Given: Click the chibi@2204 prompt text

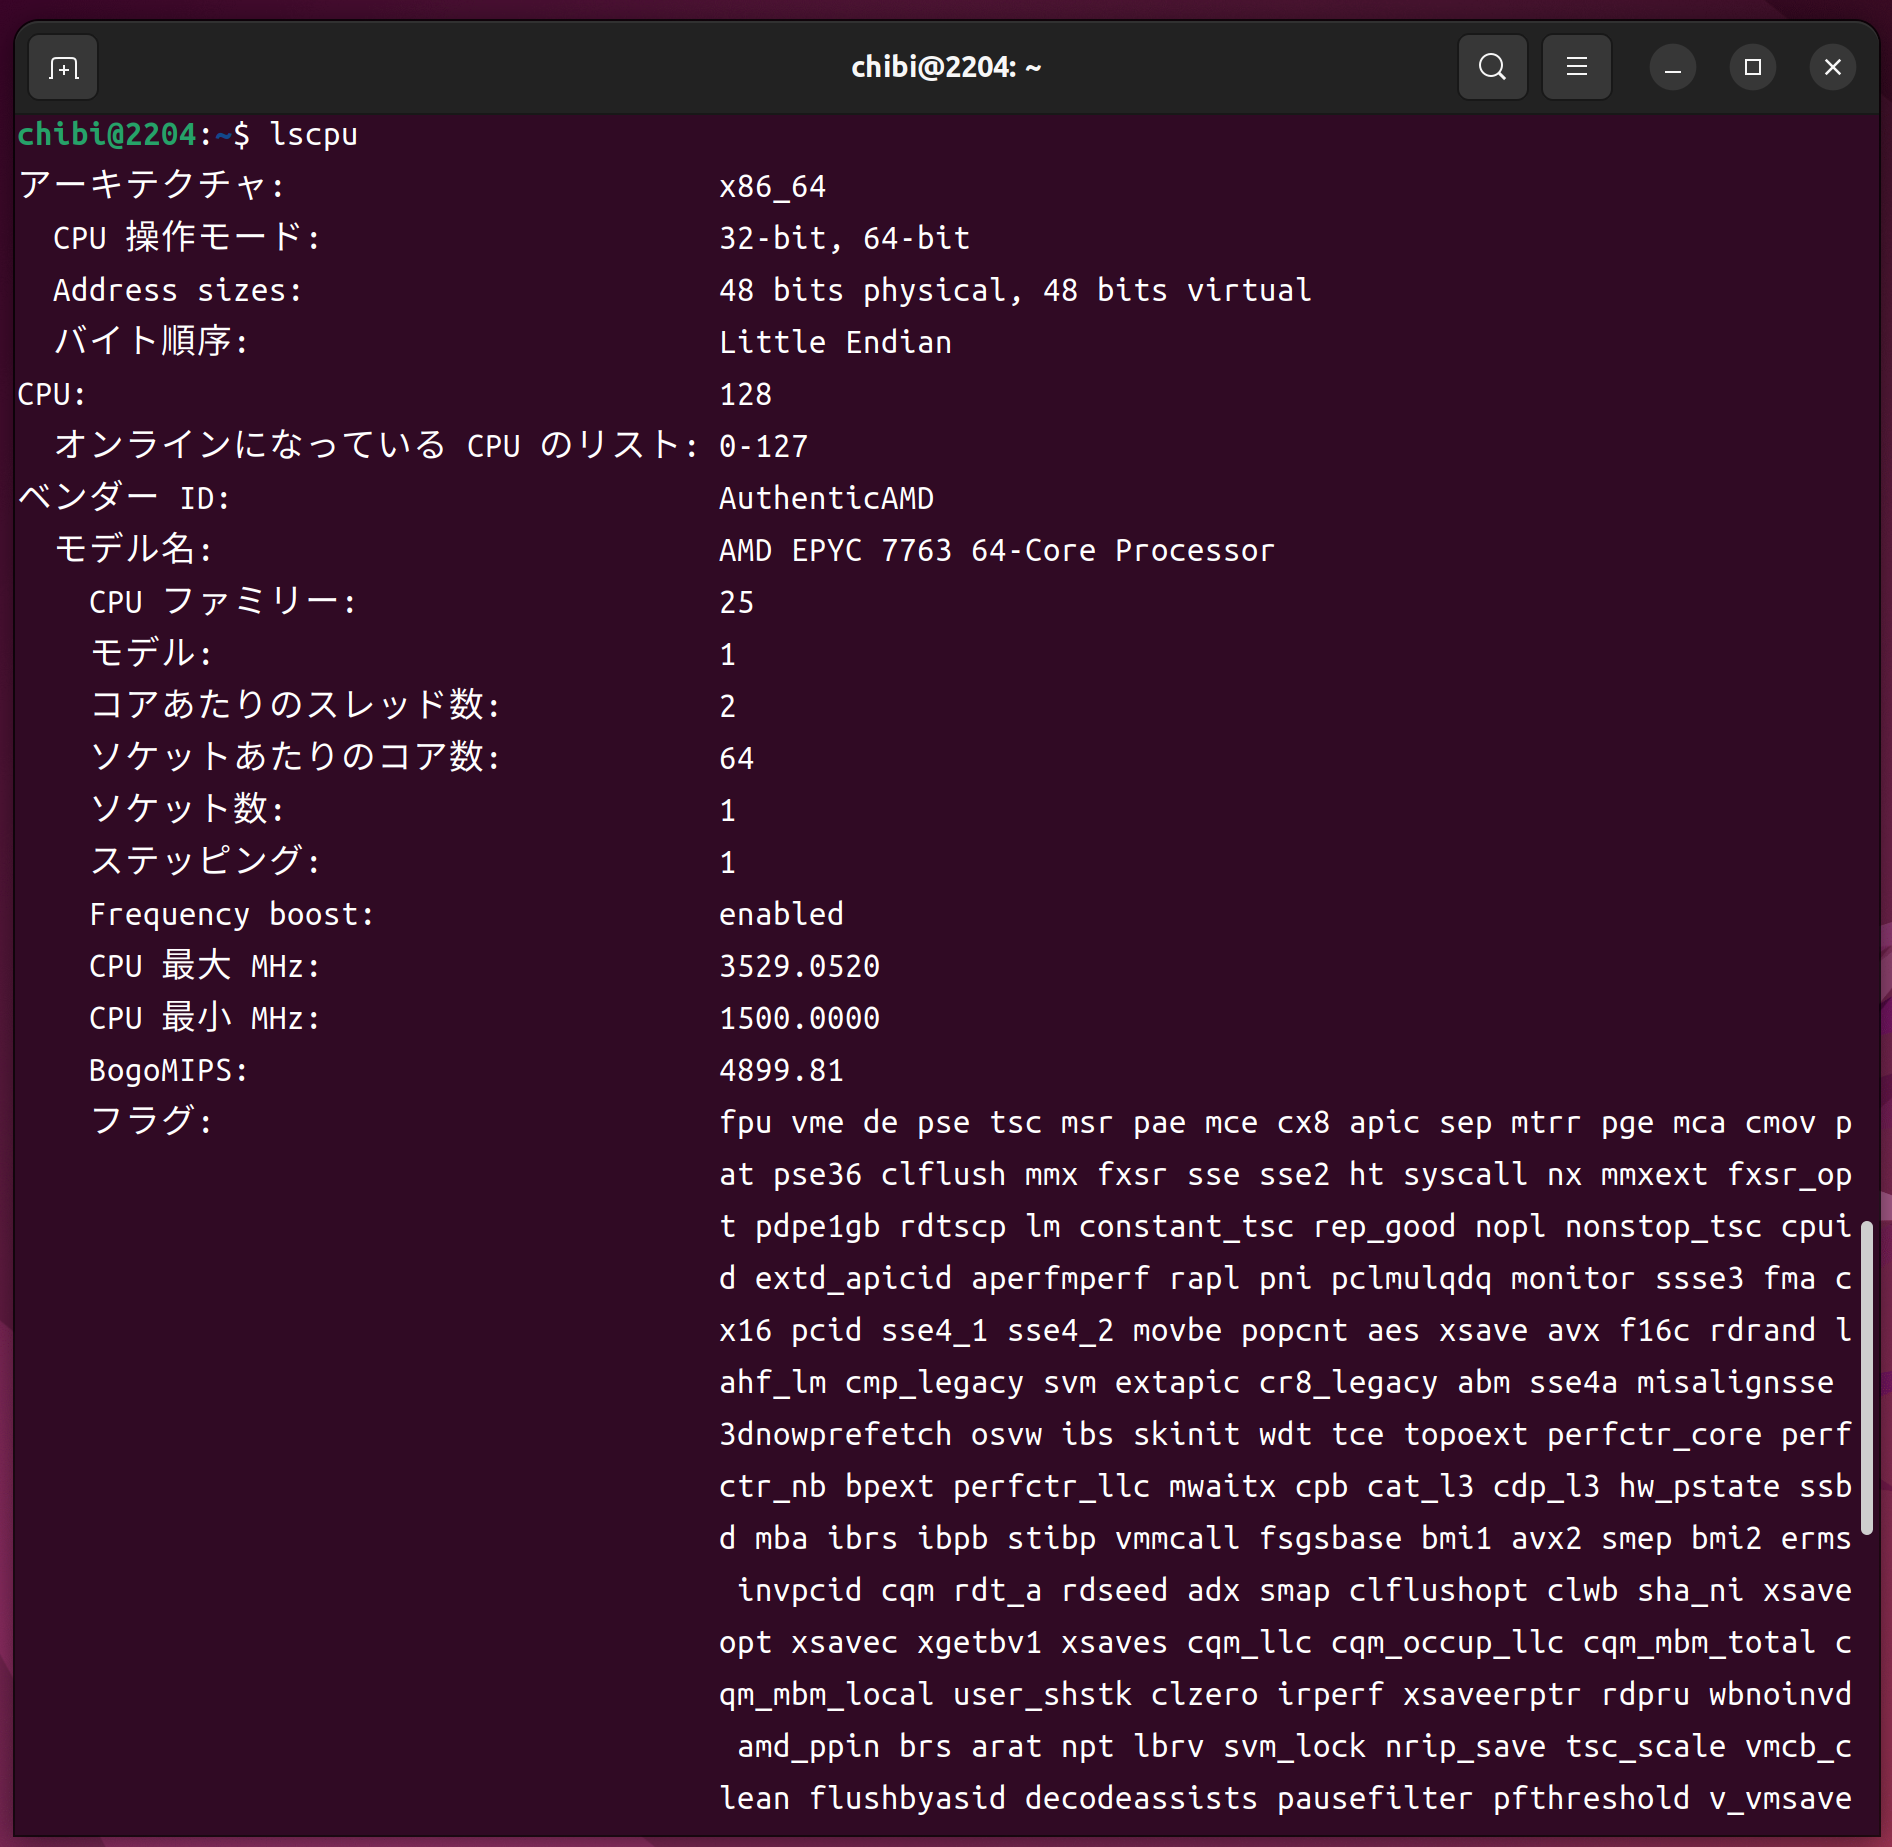Looking at the screenshot, I should (107, 135).
